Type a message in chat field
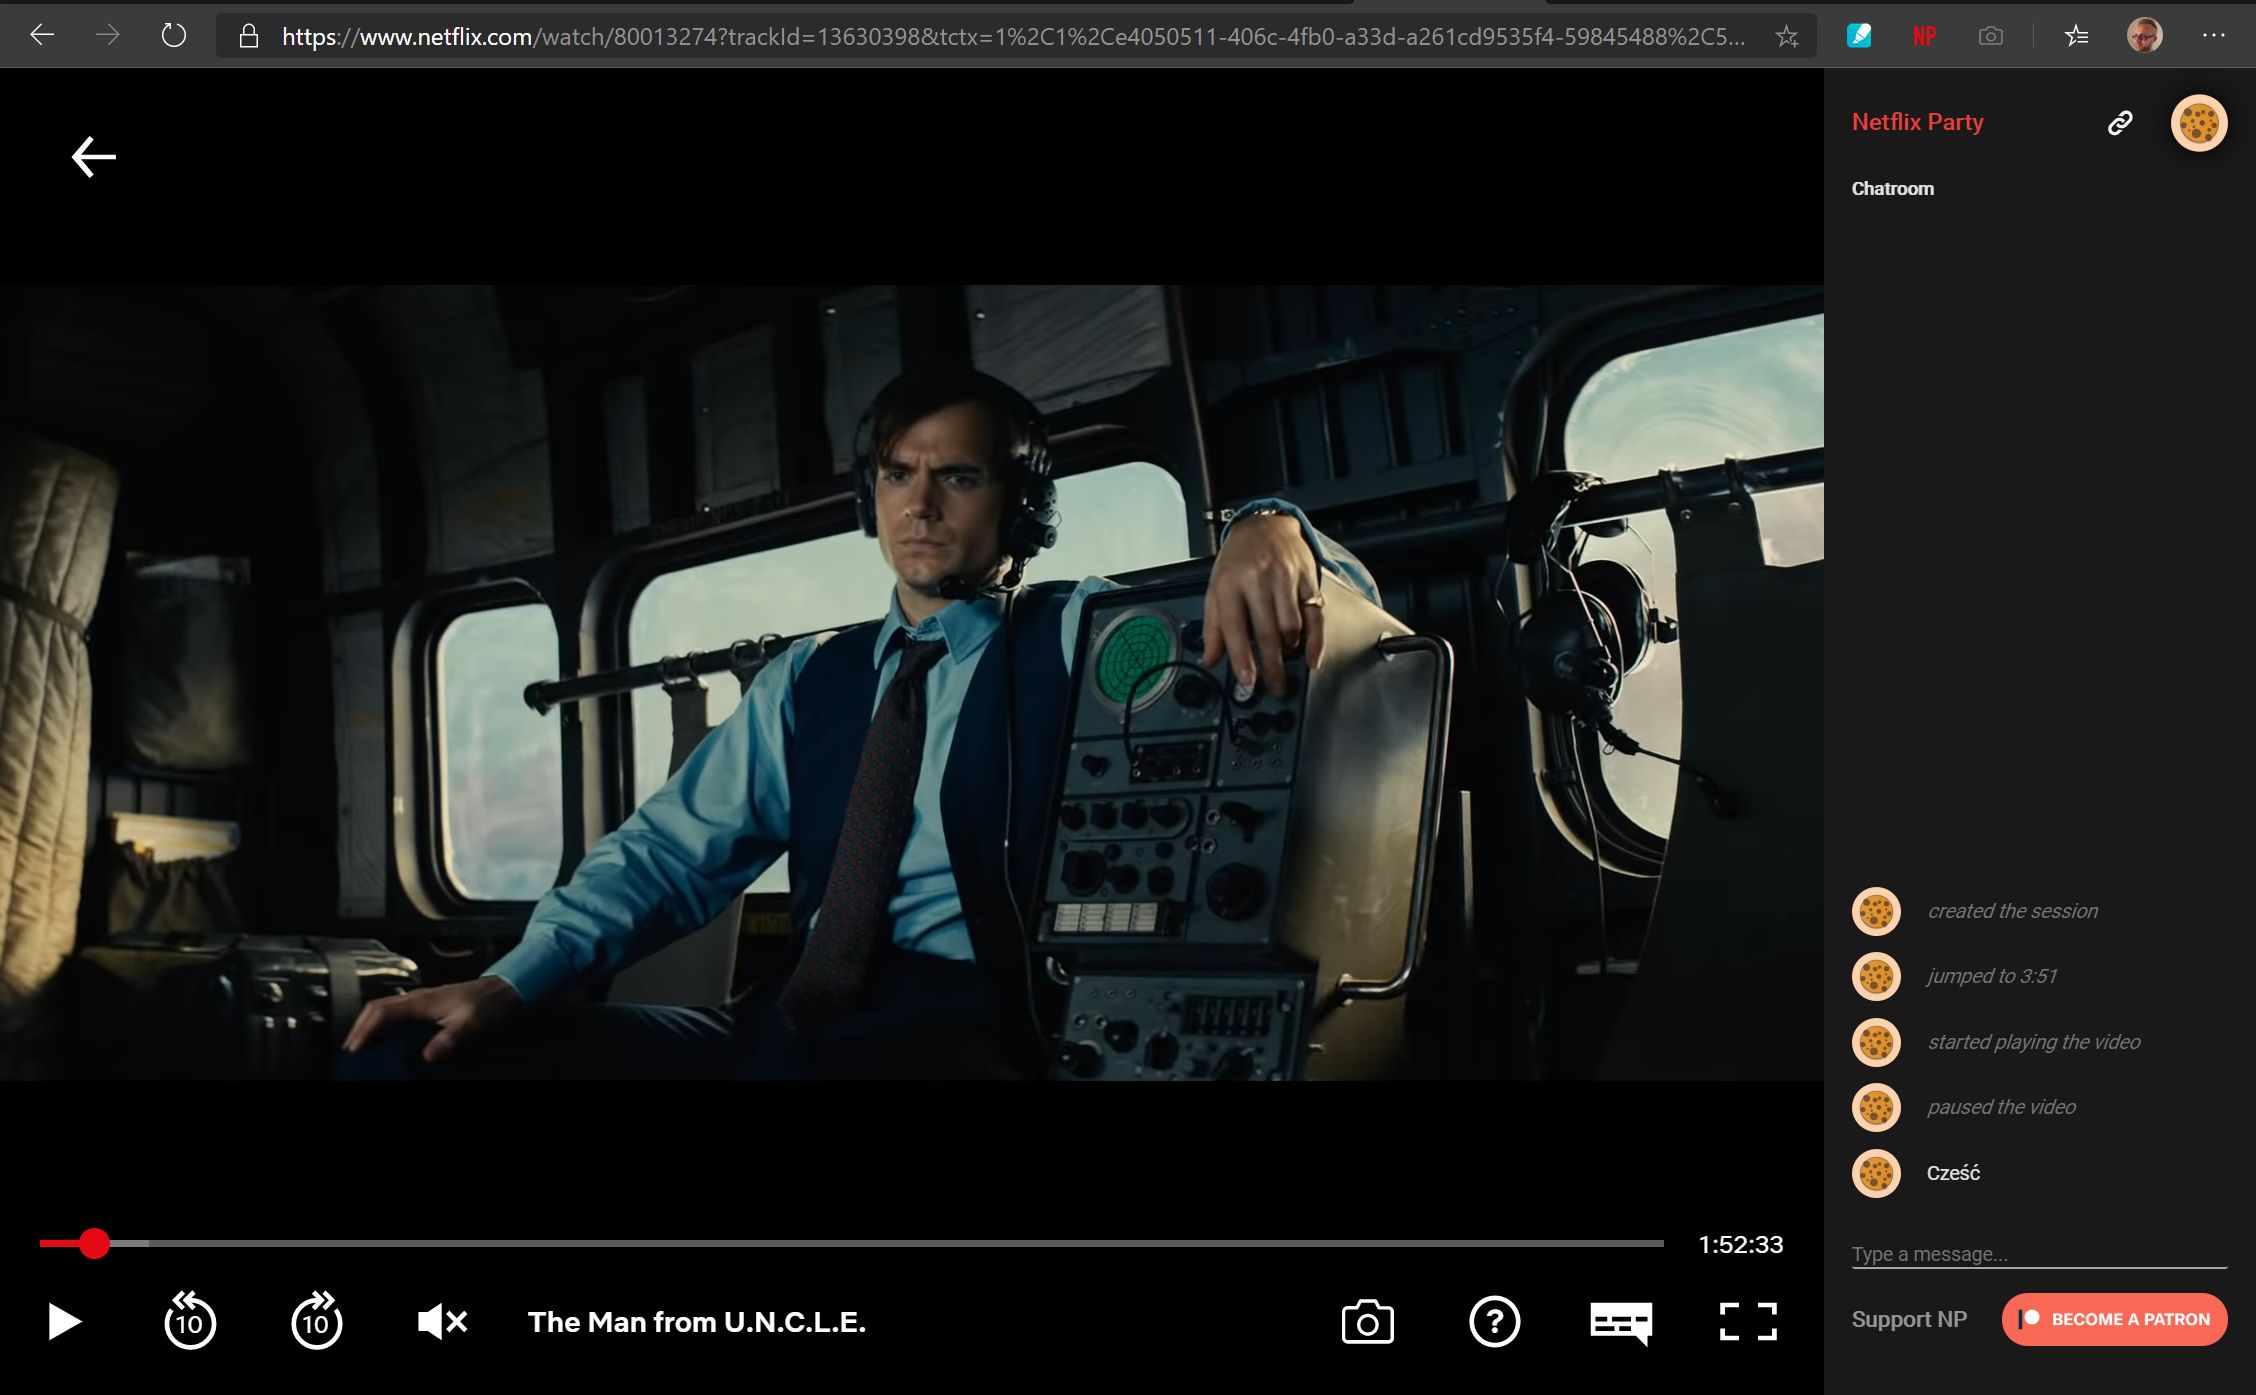This screenshot has width=2256, height=1395. click(2038, 1254)
